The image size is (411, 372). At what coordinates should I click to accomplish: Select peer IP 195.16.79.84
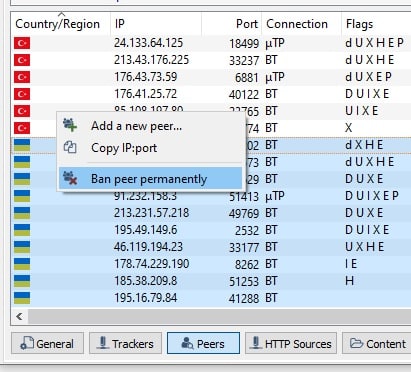(146, 298)
